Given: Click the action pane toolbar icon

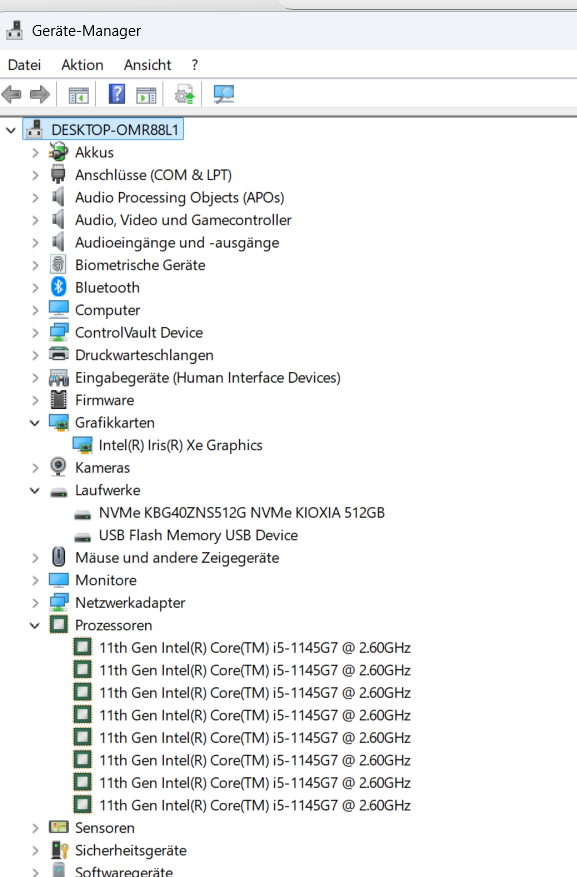Looking at the screenshot, I should (146, 95).
